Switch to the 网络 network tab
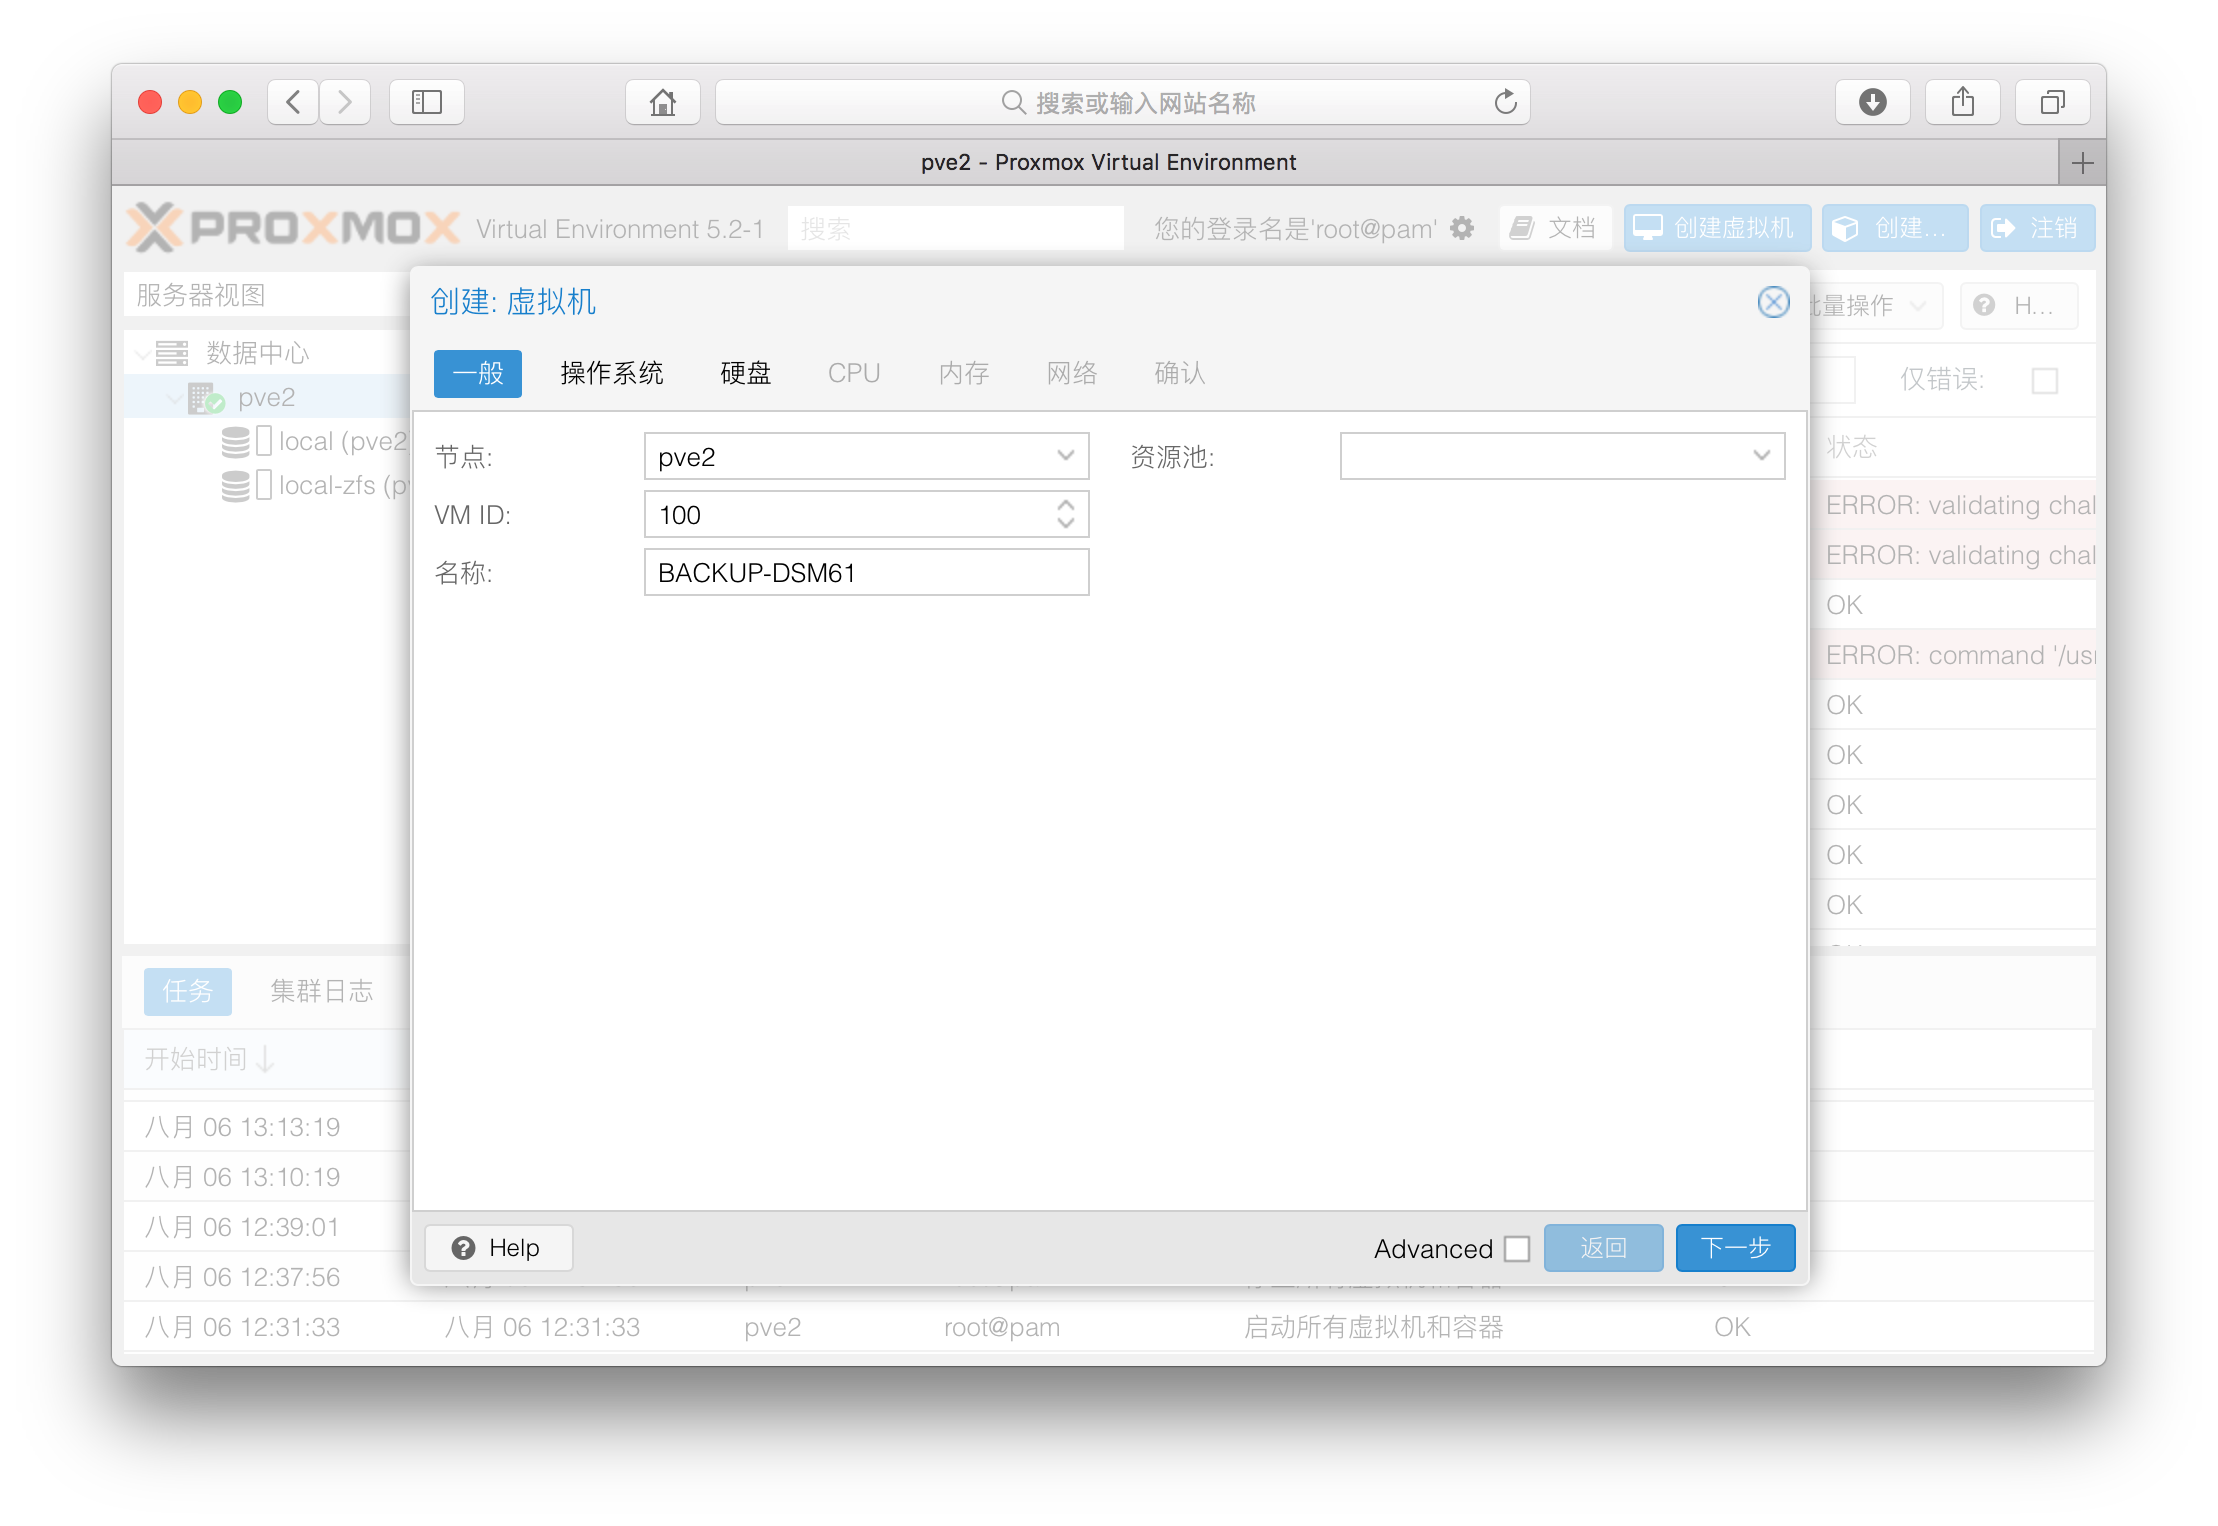The image size is (2218, 1526). point(1072,374)
